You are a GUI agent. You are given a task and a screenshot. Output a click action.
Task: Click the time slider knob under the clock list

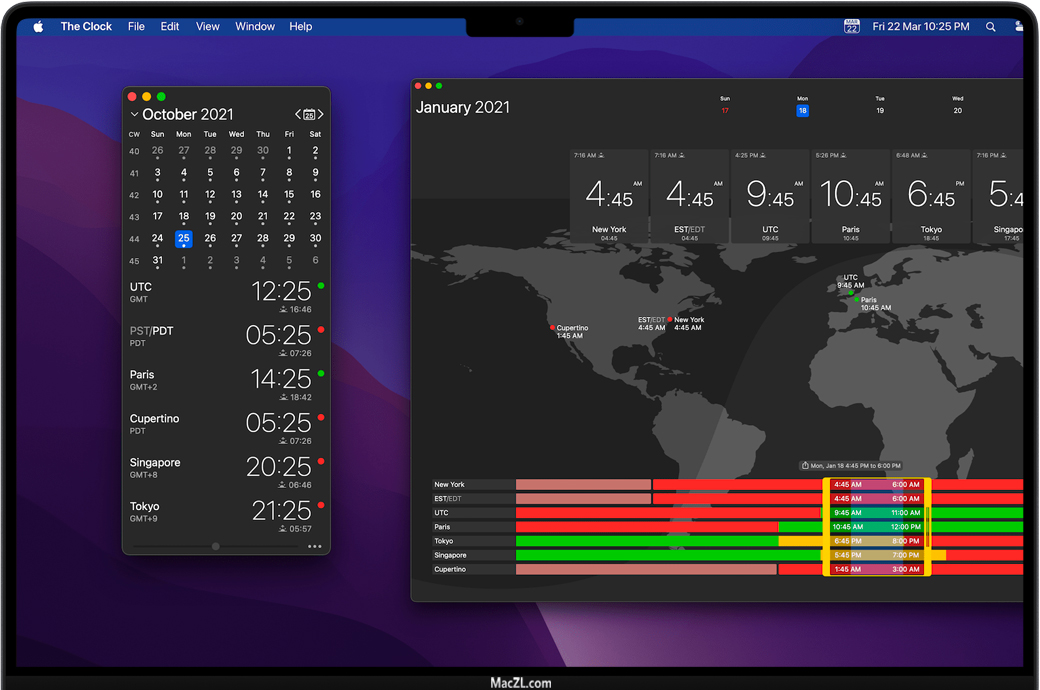[x=216, y=547]
